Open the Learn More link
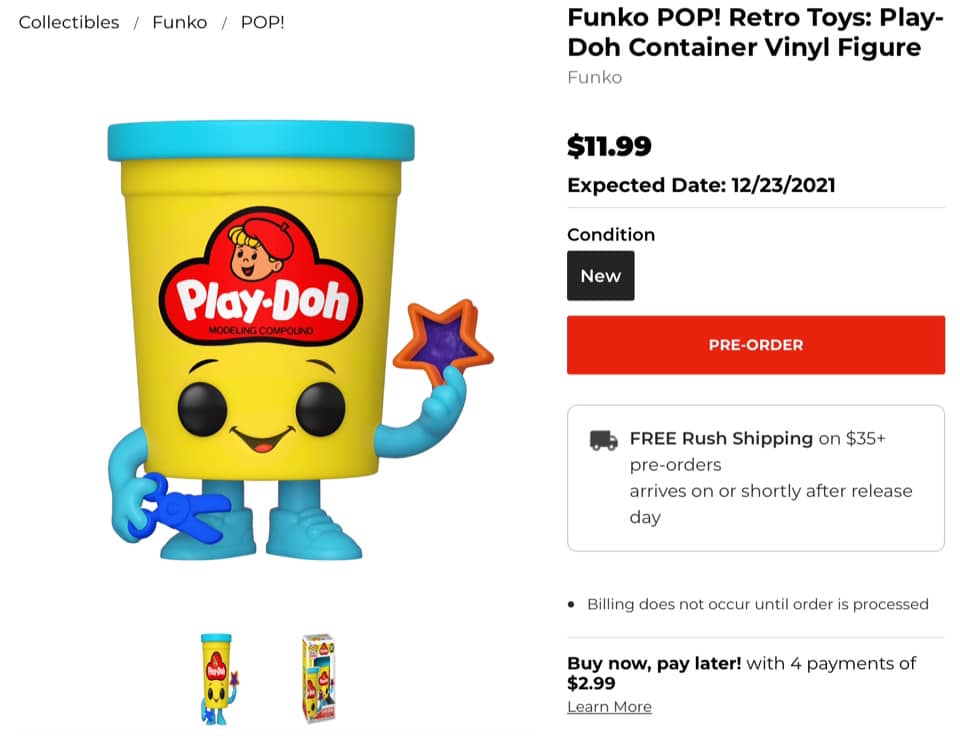The height and width of the screenshot is (736, 960). coord(609,707)
